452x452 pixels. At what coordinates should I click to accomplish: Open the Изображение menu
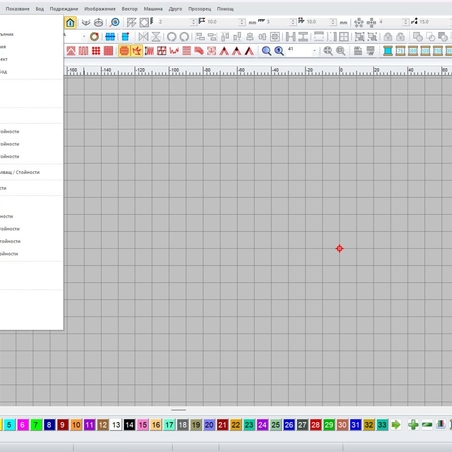100,9
